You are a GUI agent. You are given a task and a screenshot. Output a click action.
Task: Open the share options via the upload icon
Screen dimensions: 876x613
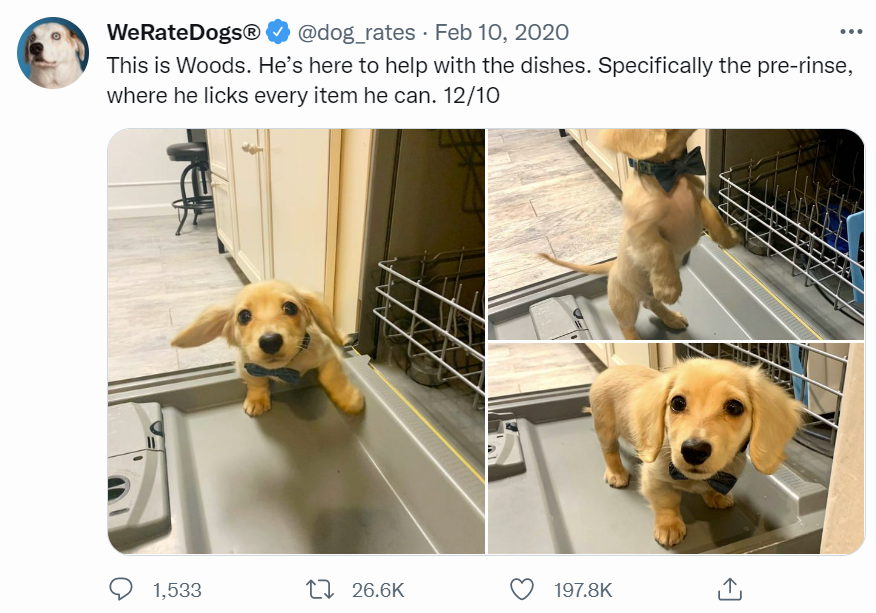click(x=731, y=590)
